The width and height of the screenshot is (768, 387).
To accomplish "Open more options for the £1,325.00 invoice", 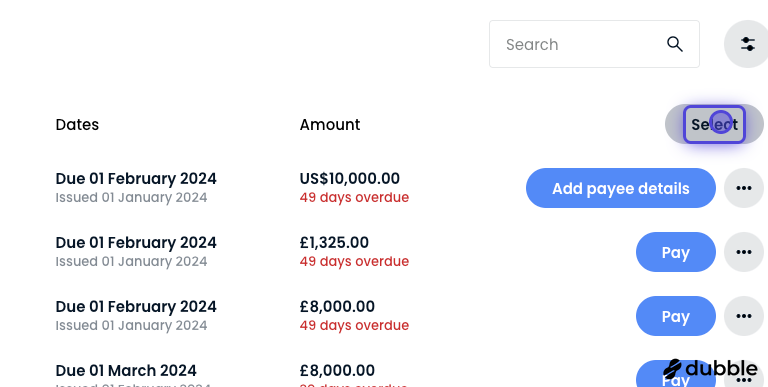I will coord(744,252).
